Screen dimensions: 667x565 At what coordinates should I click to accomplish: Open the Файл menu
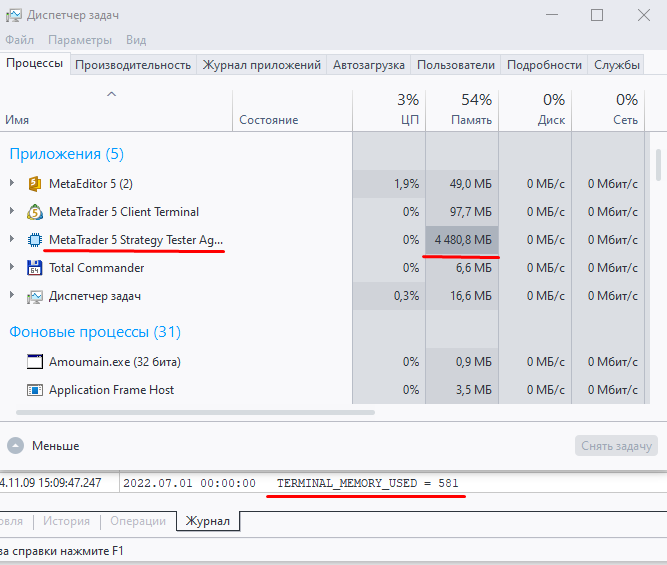coord(19,40)
